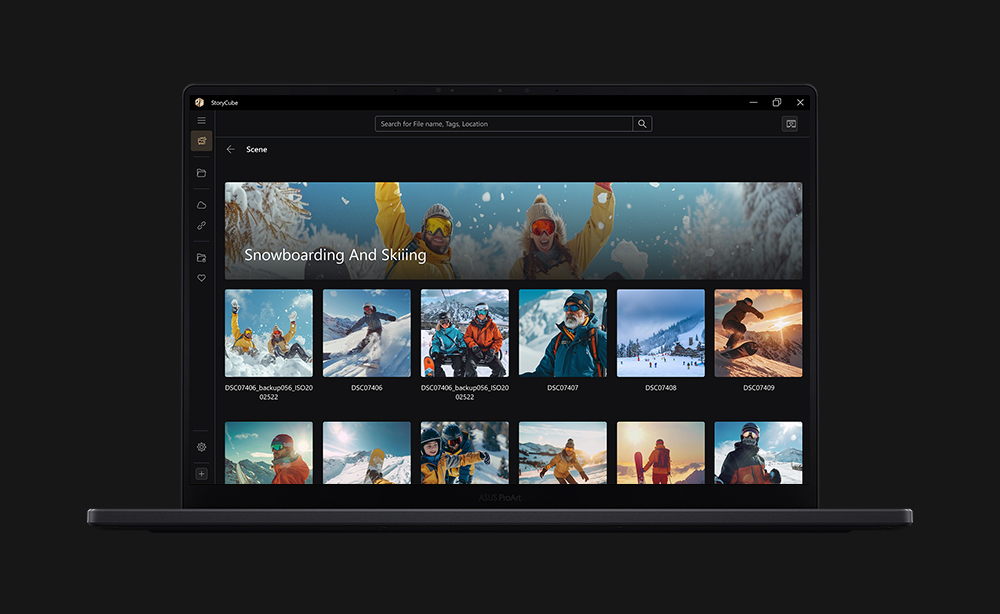This screenshot has width=1000, height=614.
Task: Click the display icon at top right
Action: point(790,124)
